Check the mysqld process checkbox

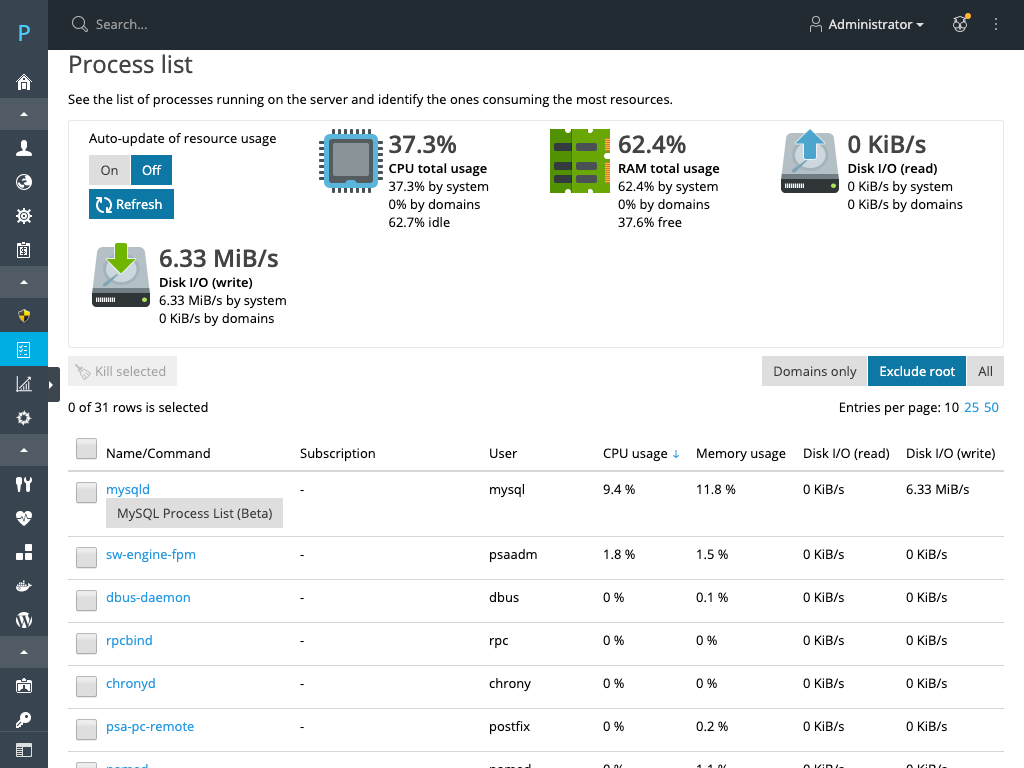[87, 492]
